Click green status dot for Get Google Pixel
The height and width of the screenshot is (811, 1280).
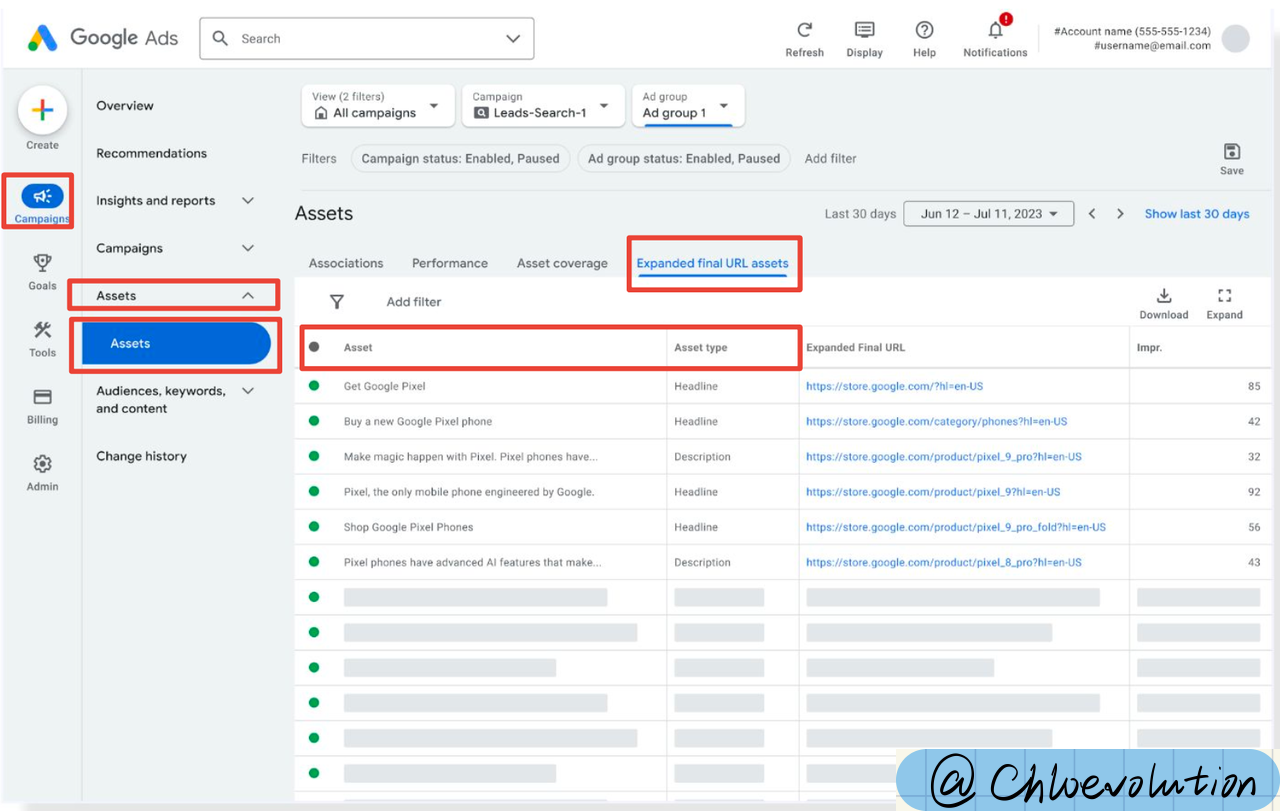(x=314, y=386)
